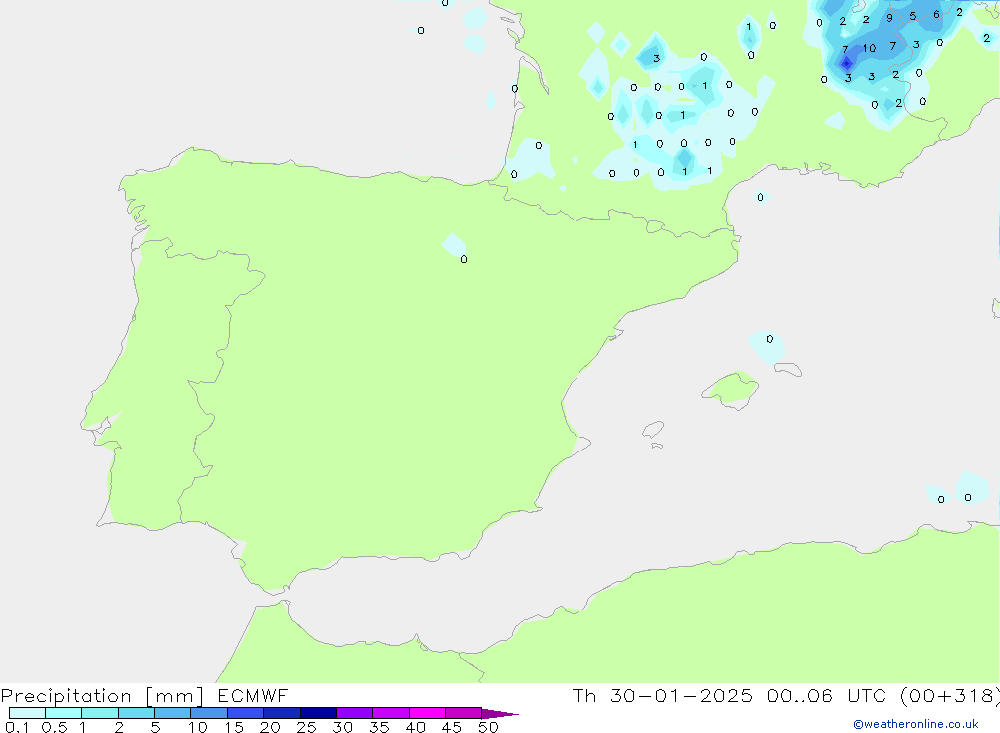Click the '25' legend scale label
The image size is (1000, 733).
pos(306,727)
